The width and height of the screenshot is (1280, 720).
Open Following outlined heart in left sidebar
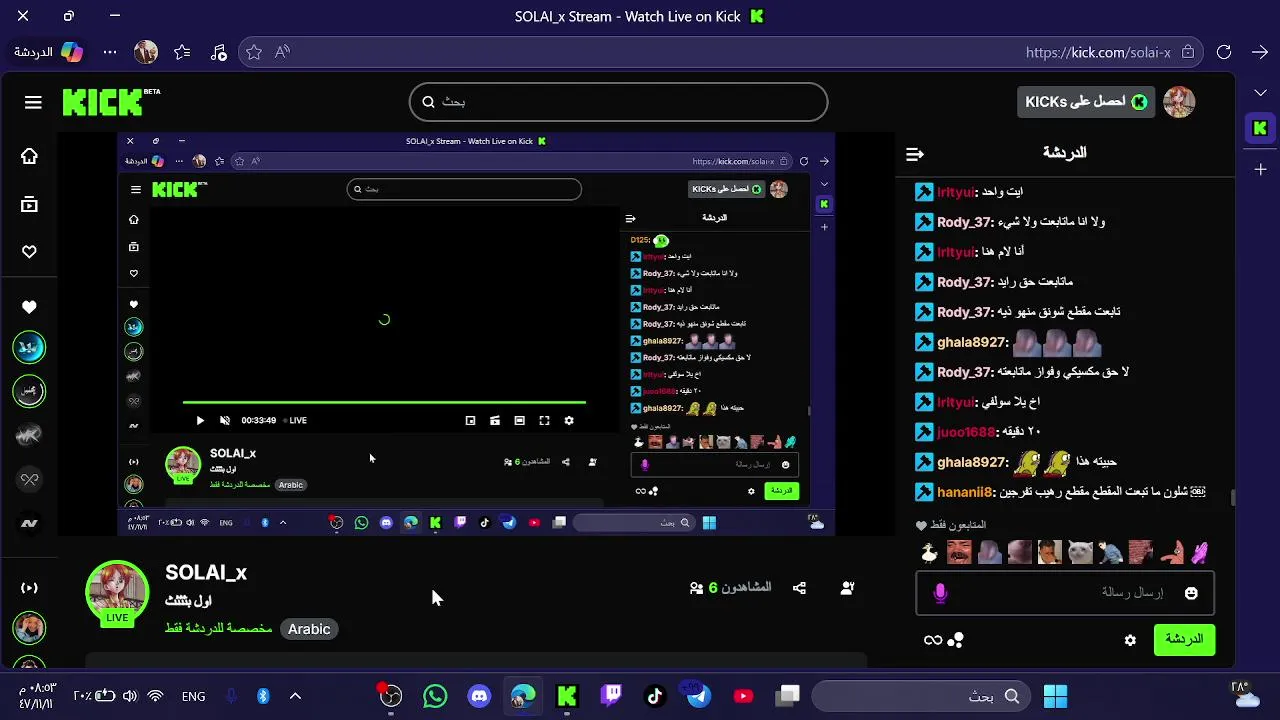tap(29, 252)
